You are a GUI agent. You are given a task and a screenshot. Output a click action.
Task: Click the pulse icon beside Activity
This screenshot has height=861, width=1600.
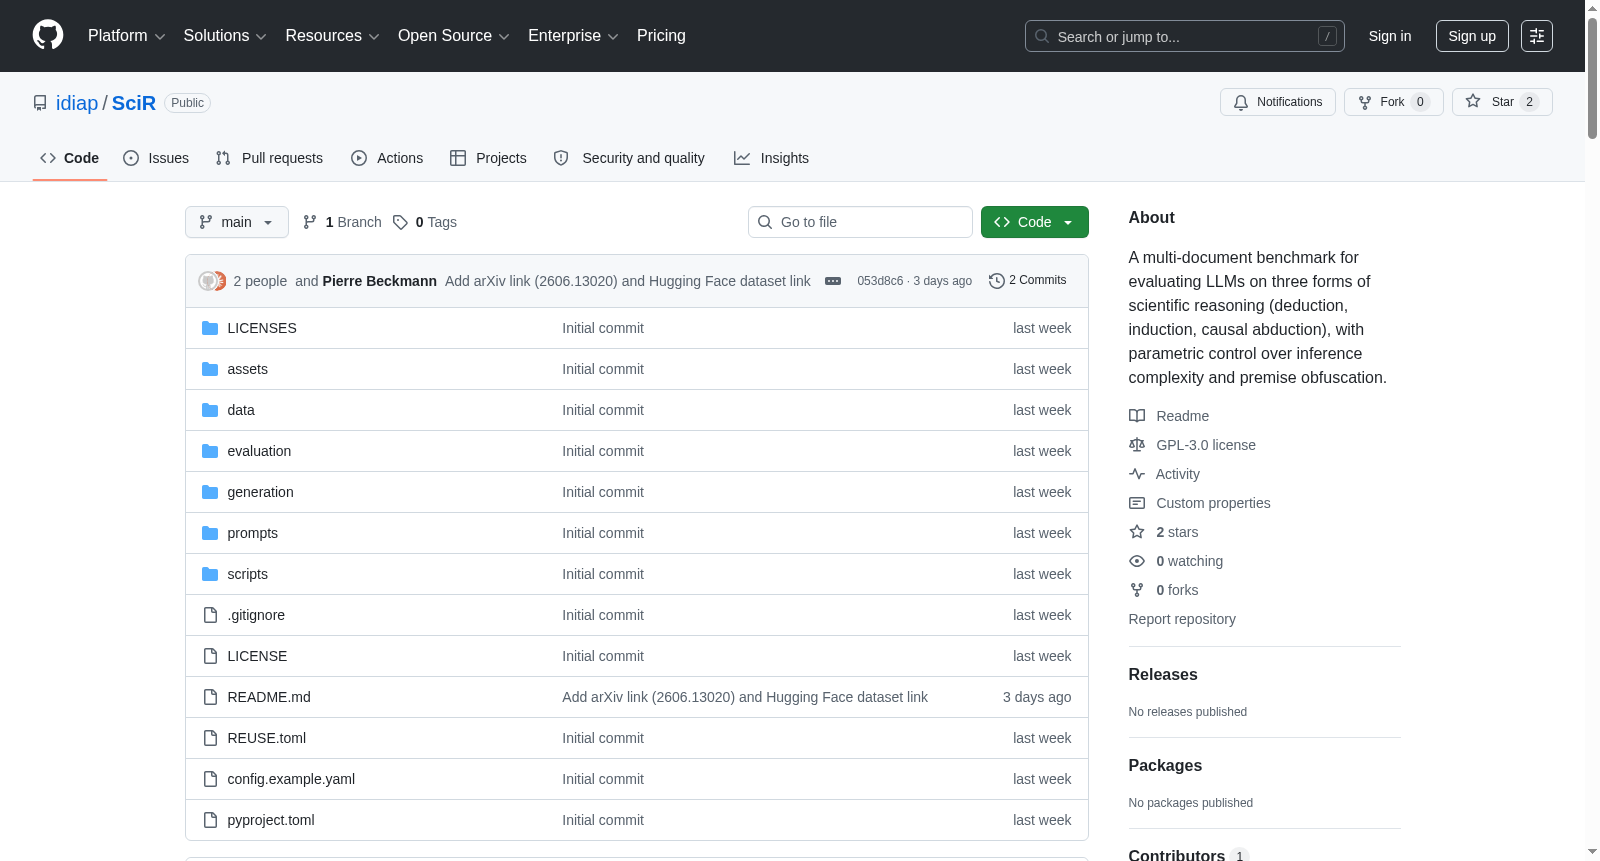coord(1137,474)
